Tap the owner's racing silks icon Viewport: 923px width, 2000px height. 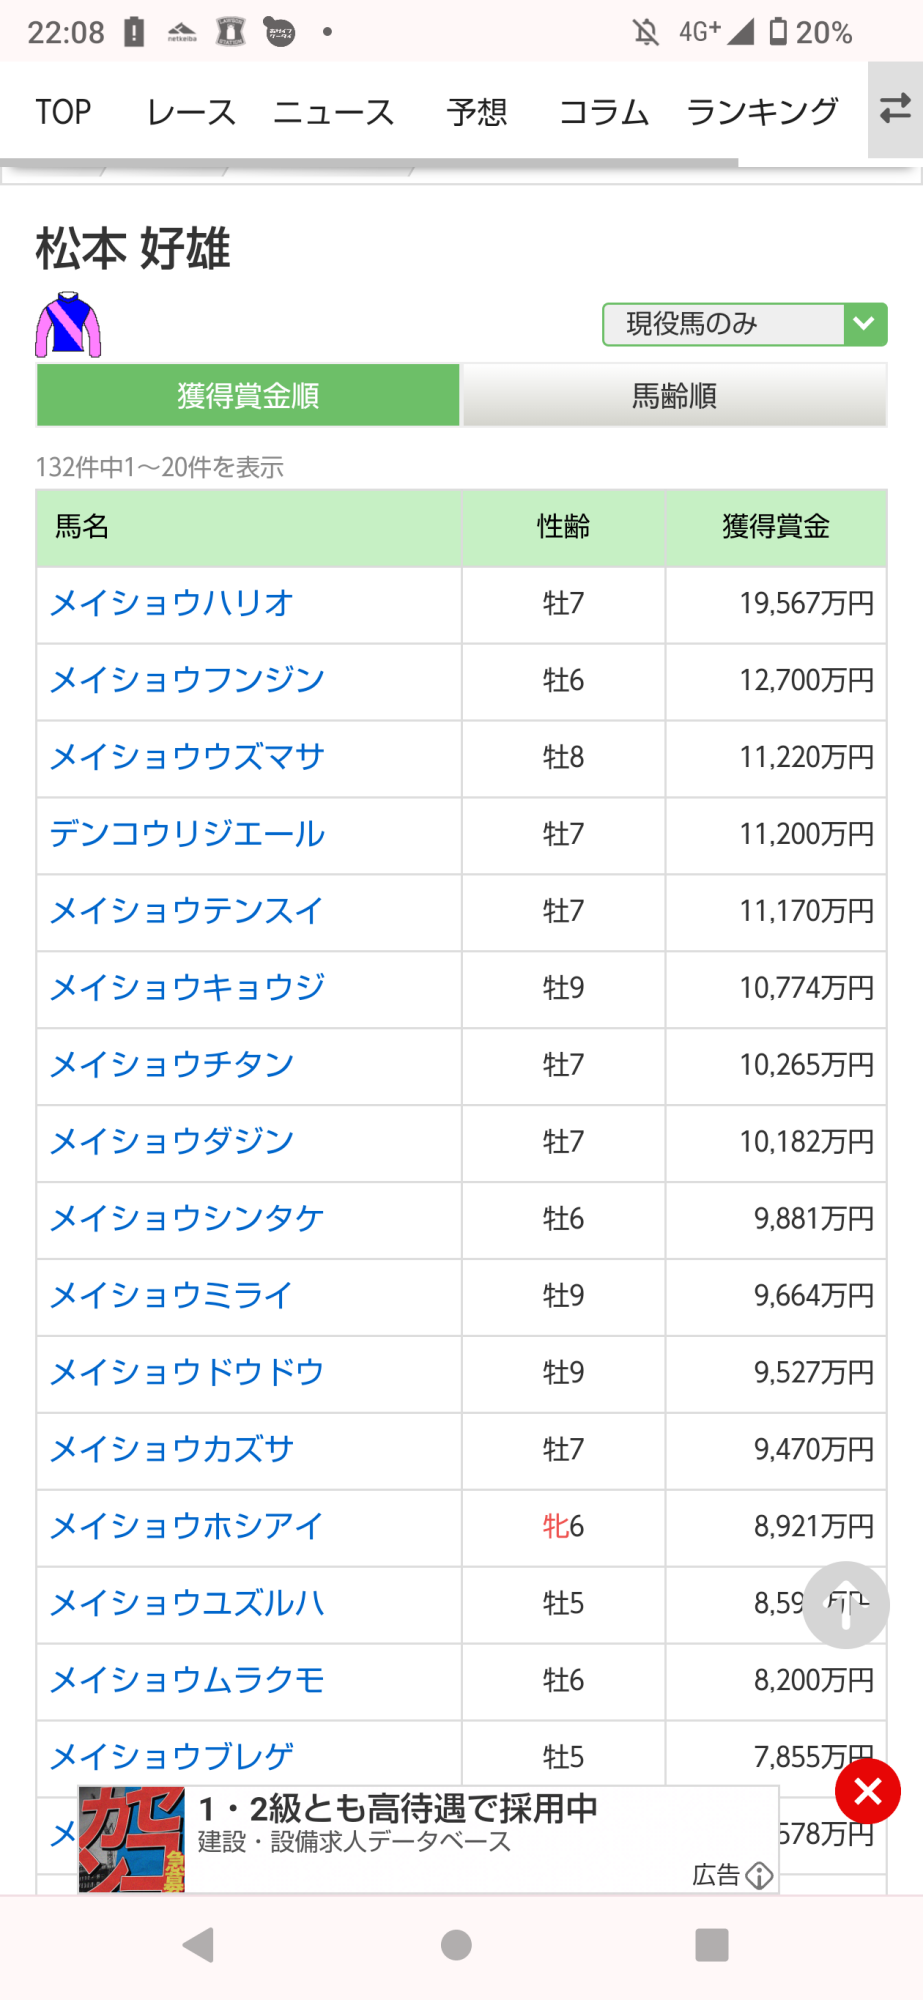click(x=68, y=325)
